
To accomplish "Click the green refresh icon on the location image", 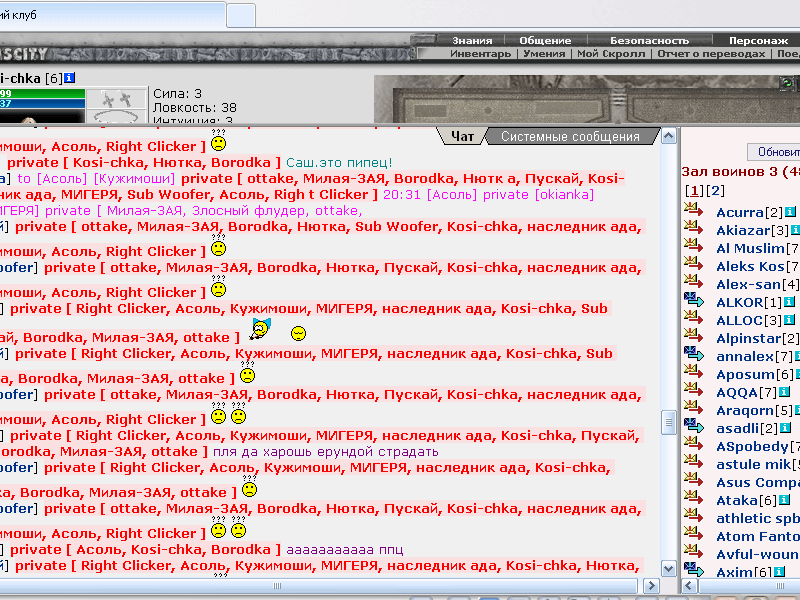I will click(788, 83).
